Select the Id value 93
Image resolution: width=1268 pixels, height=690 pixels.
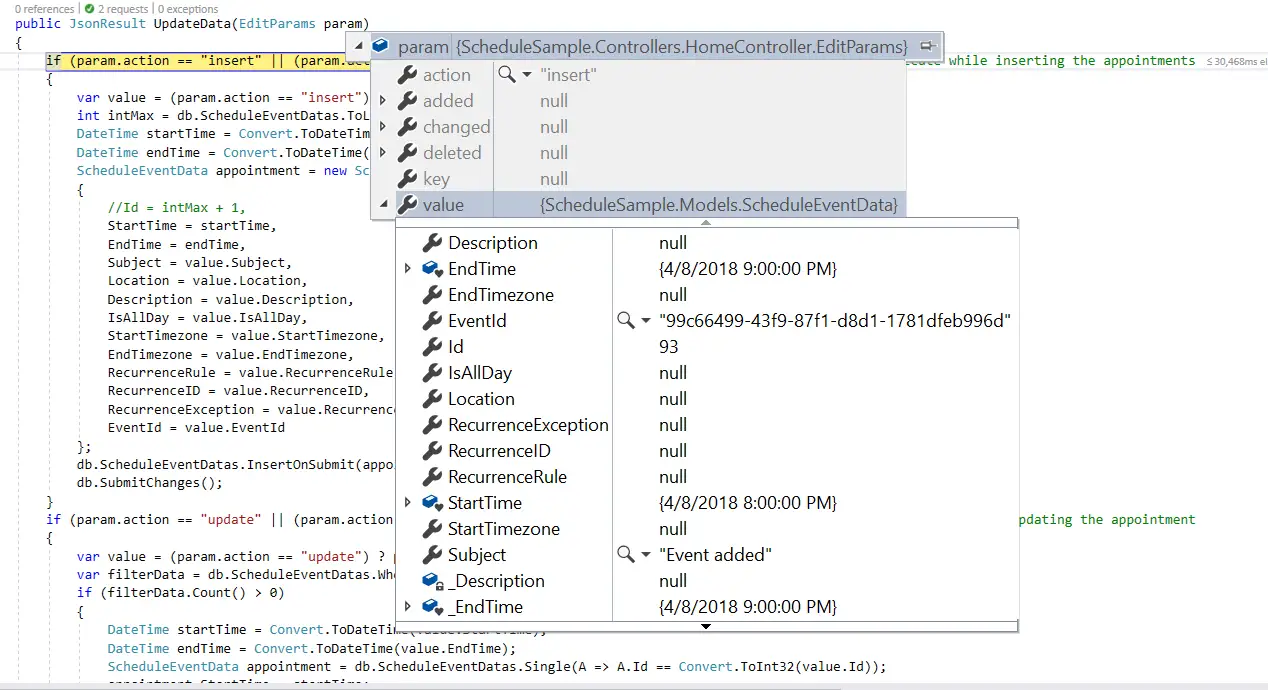click(669, 347)
